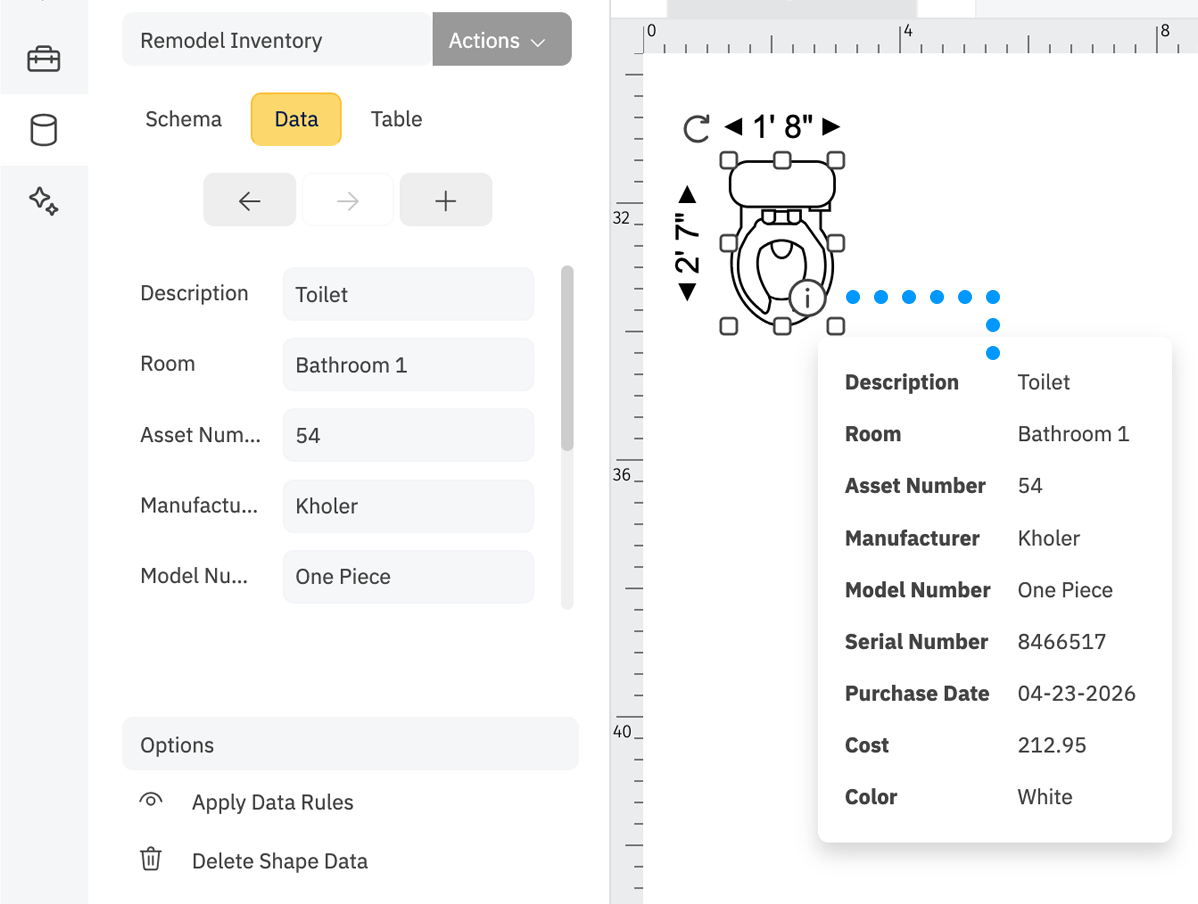The width and height of the screenshot is (1198, 904).
Task: Go to previous record with the left arrow
Action: click(x=249, y=199)
